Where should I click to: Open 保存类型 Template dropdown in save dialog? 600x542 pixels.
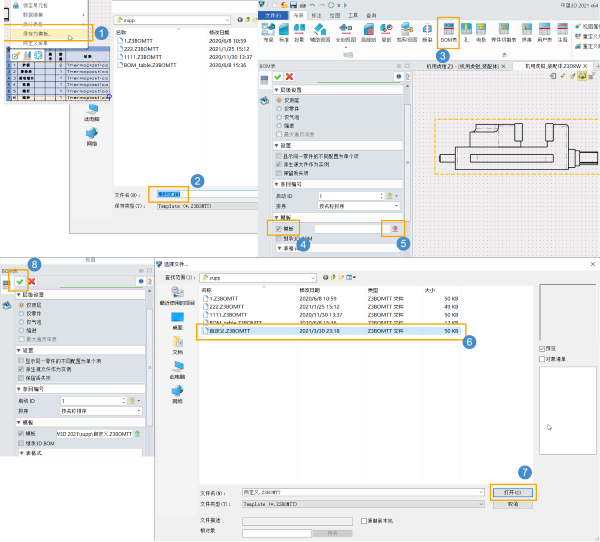207,206
